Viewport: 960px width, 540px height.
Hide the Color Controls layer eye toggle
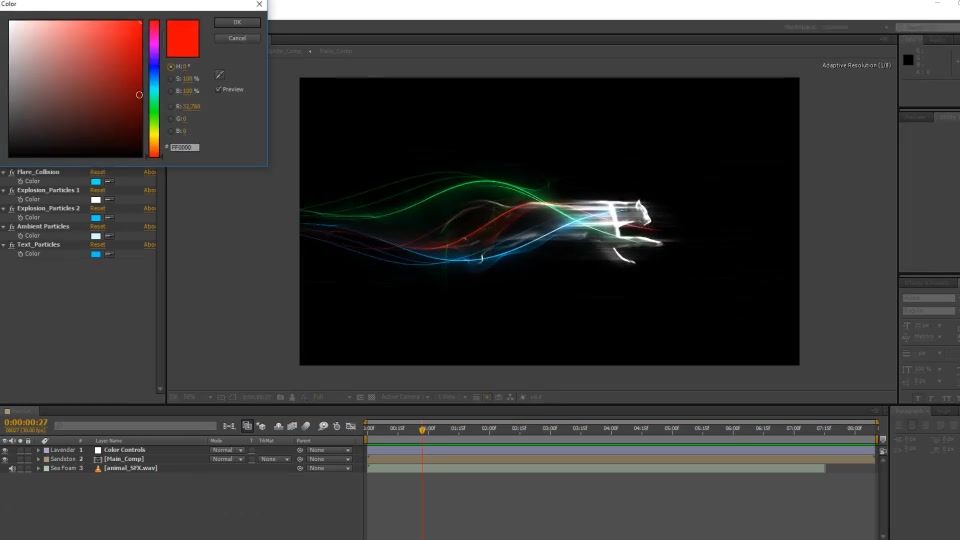(x=5, y=450)
